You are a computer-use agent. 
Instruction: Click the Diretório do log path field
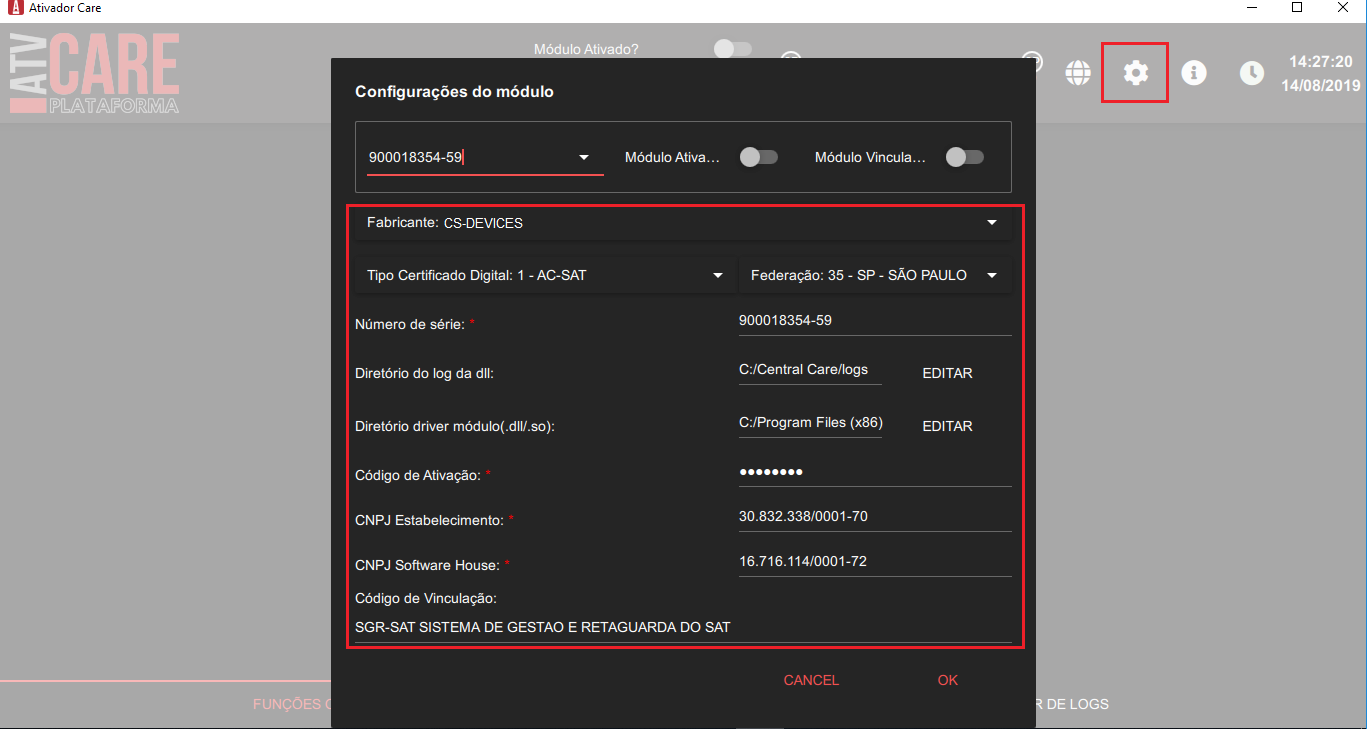pyautogui.click(x=810, y=370)
